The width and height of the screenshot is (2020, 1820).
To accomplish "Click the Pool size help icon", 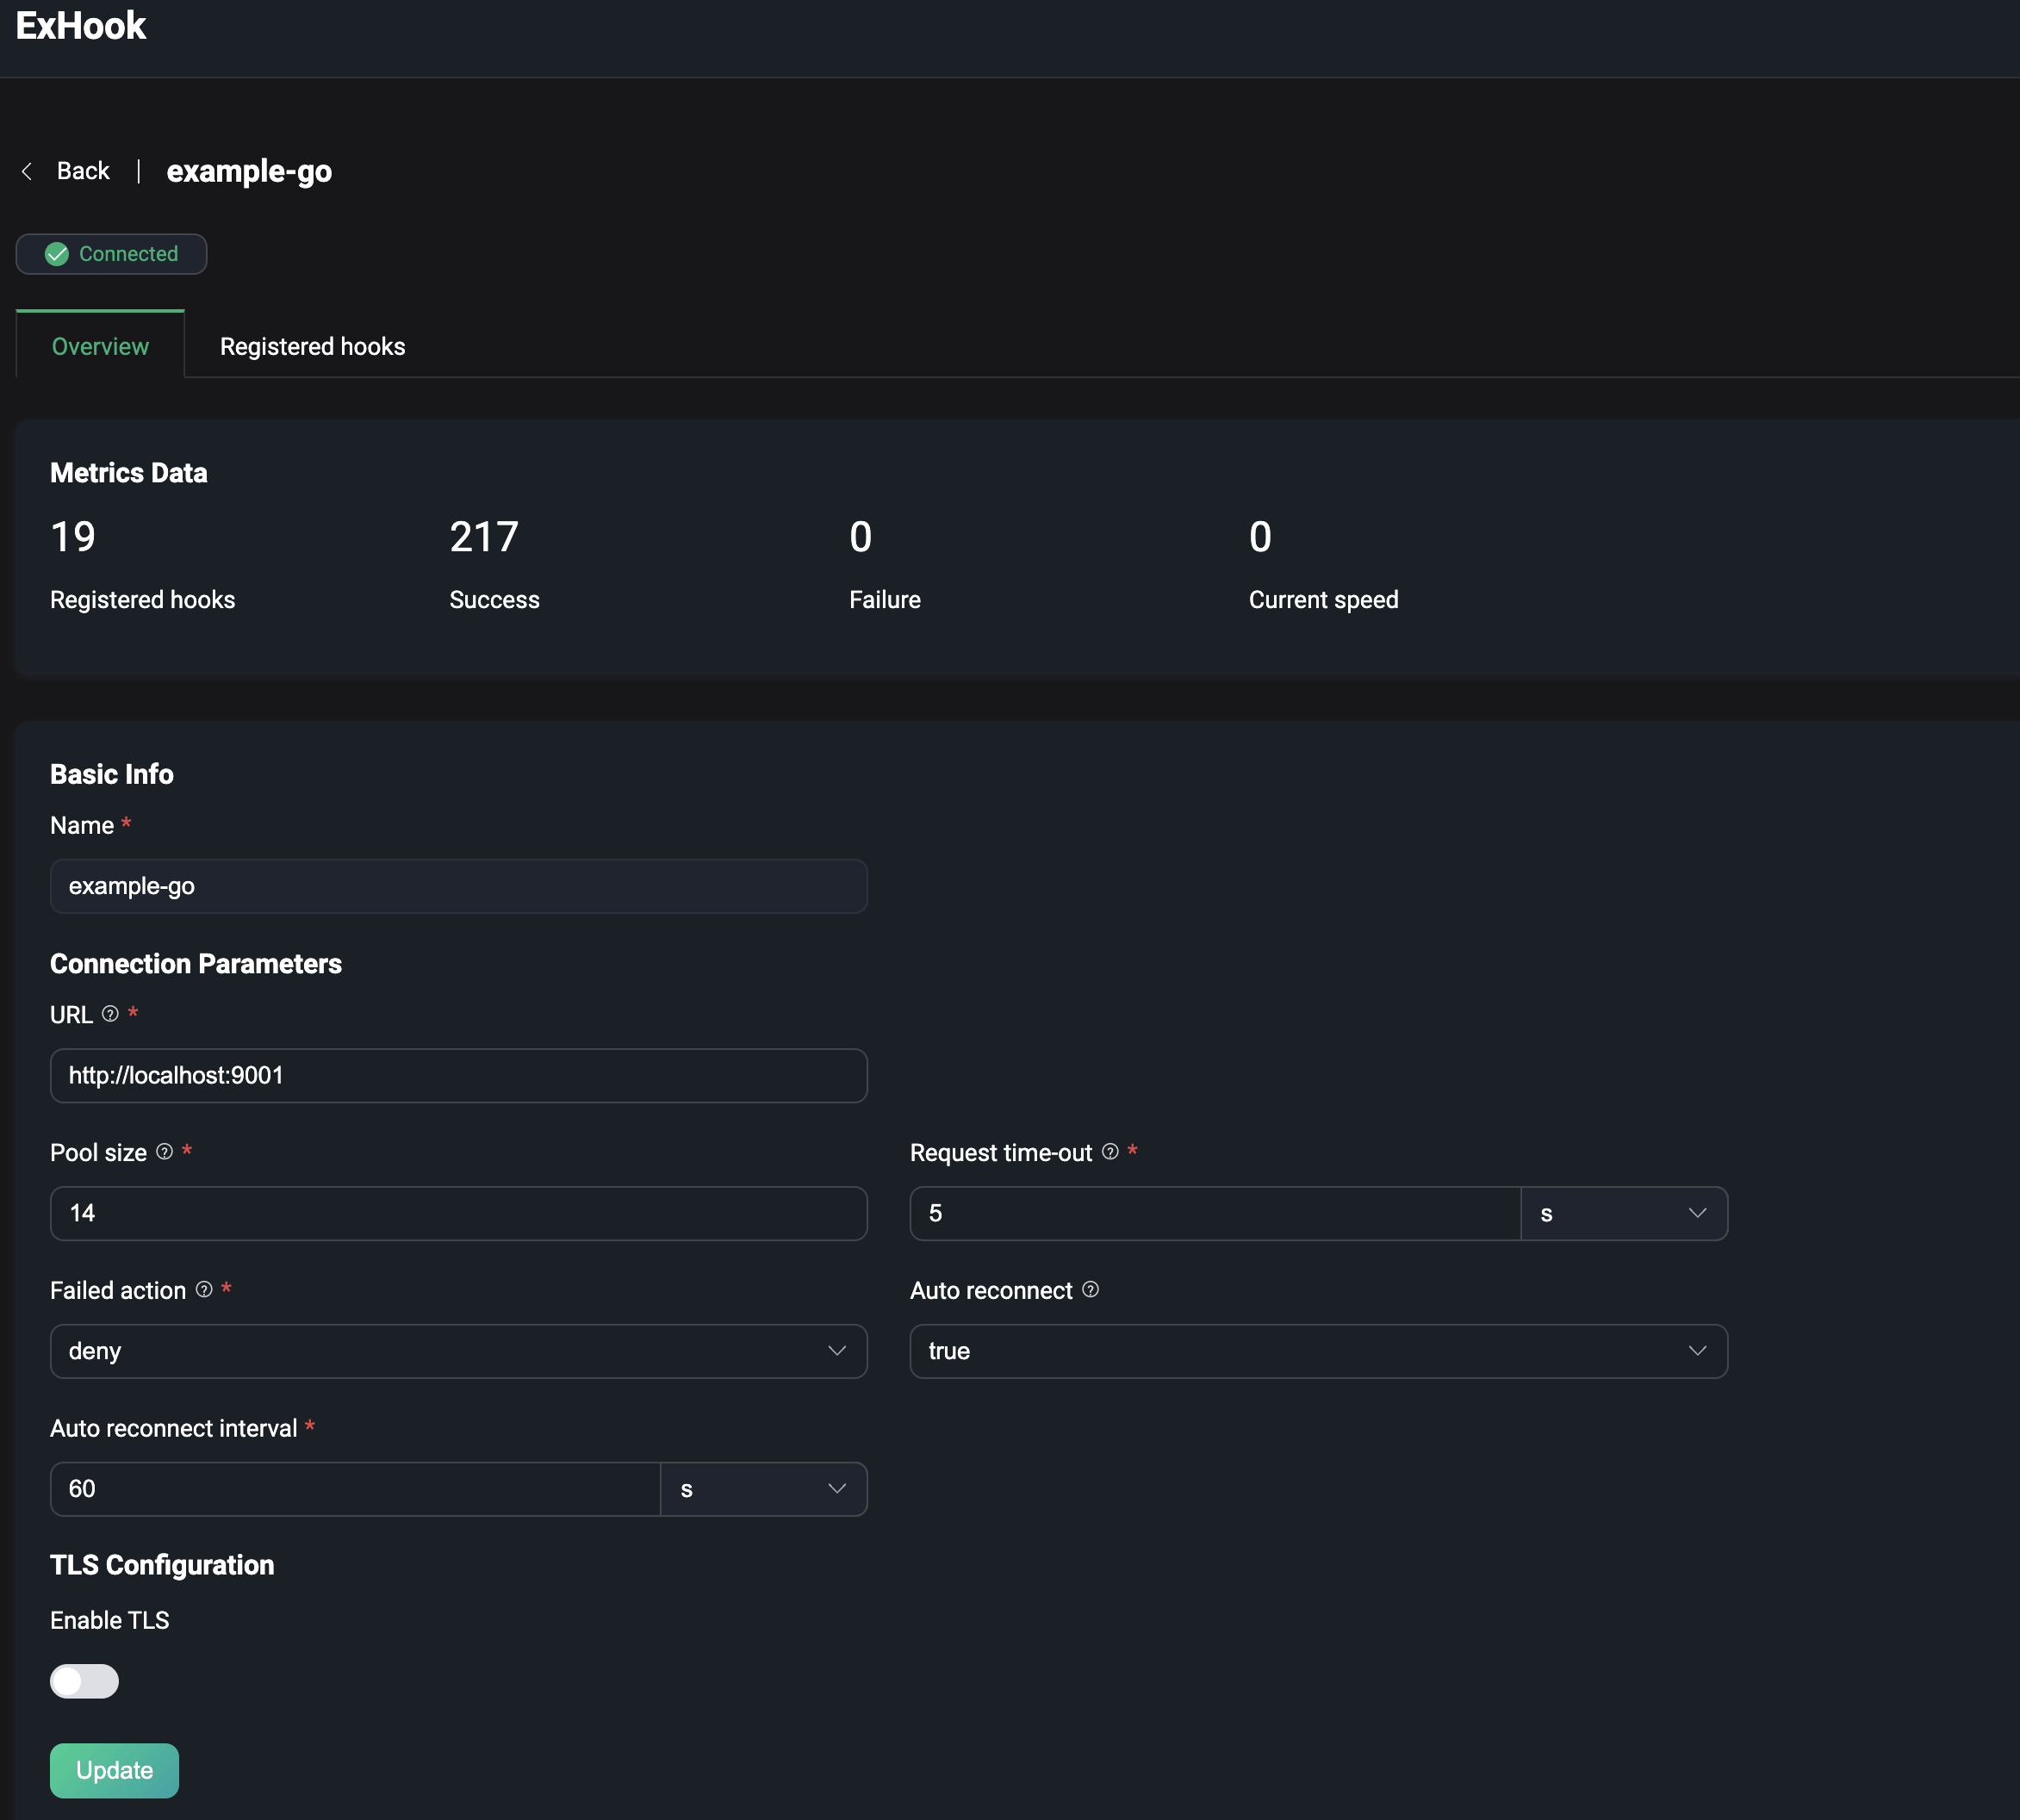I will (x=165, y=1152).
